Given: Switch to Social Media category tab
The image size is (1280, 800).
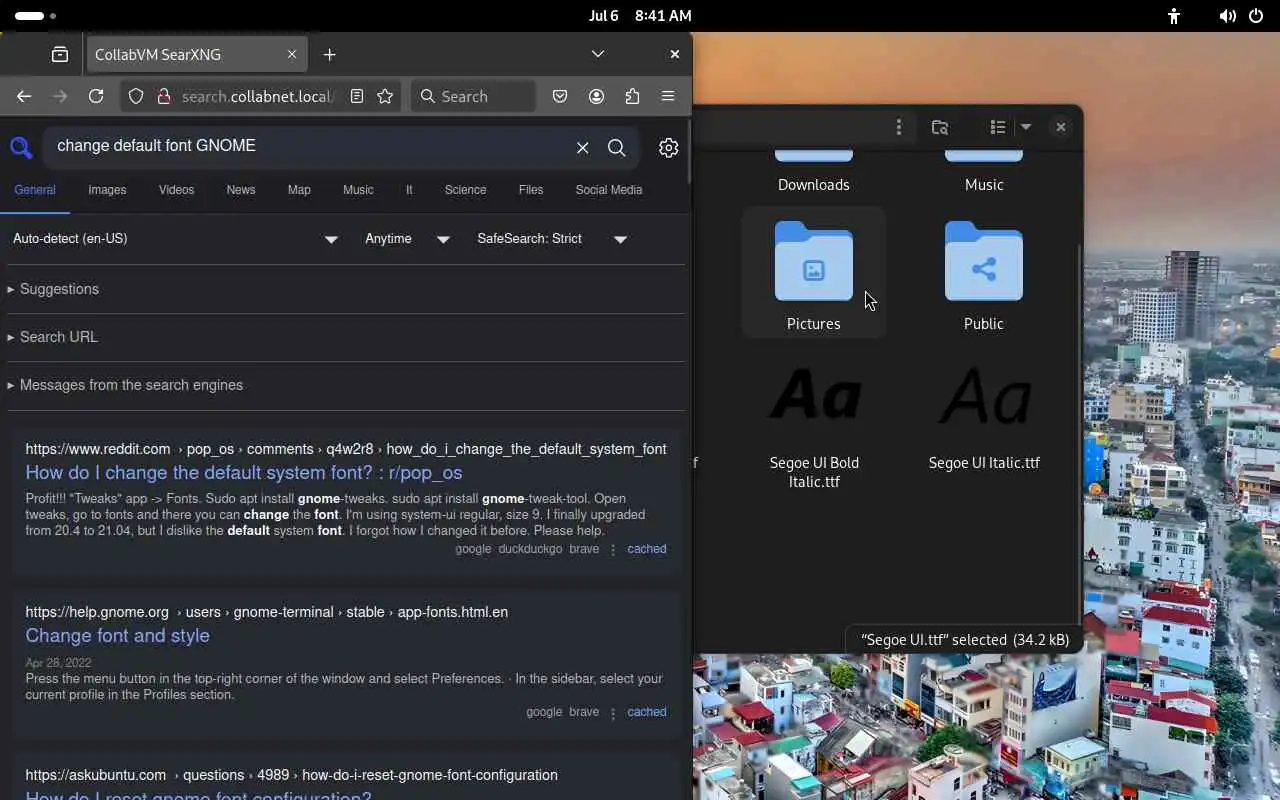Looking at the screenshot, I should (609, 190).
